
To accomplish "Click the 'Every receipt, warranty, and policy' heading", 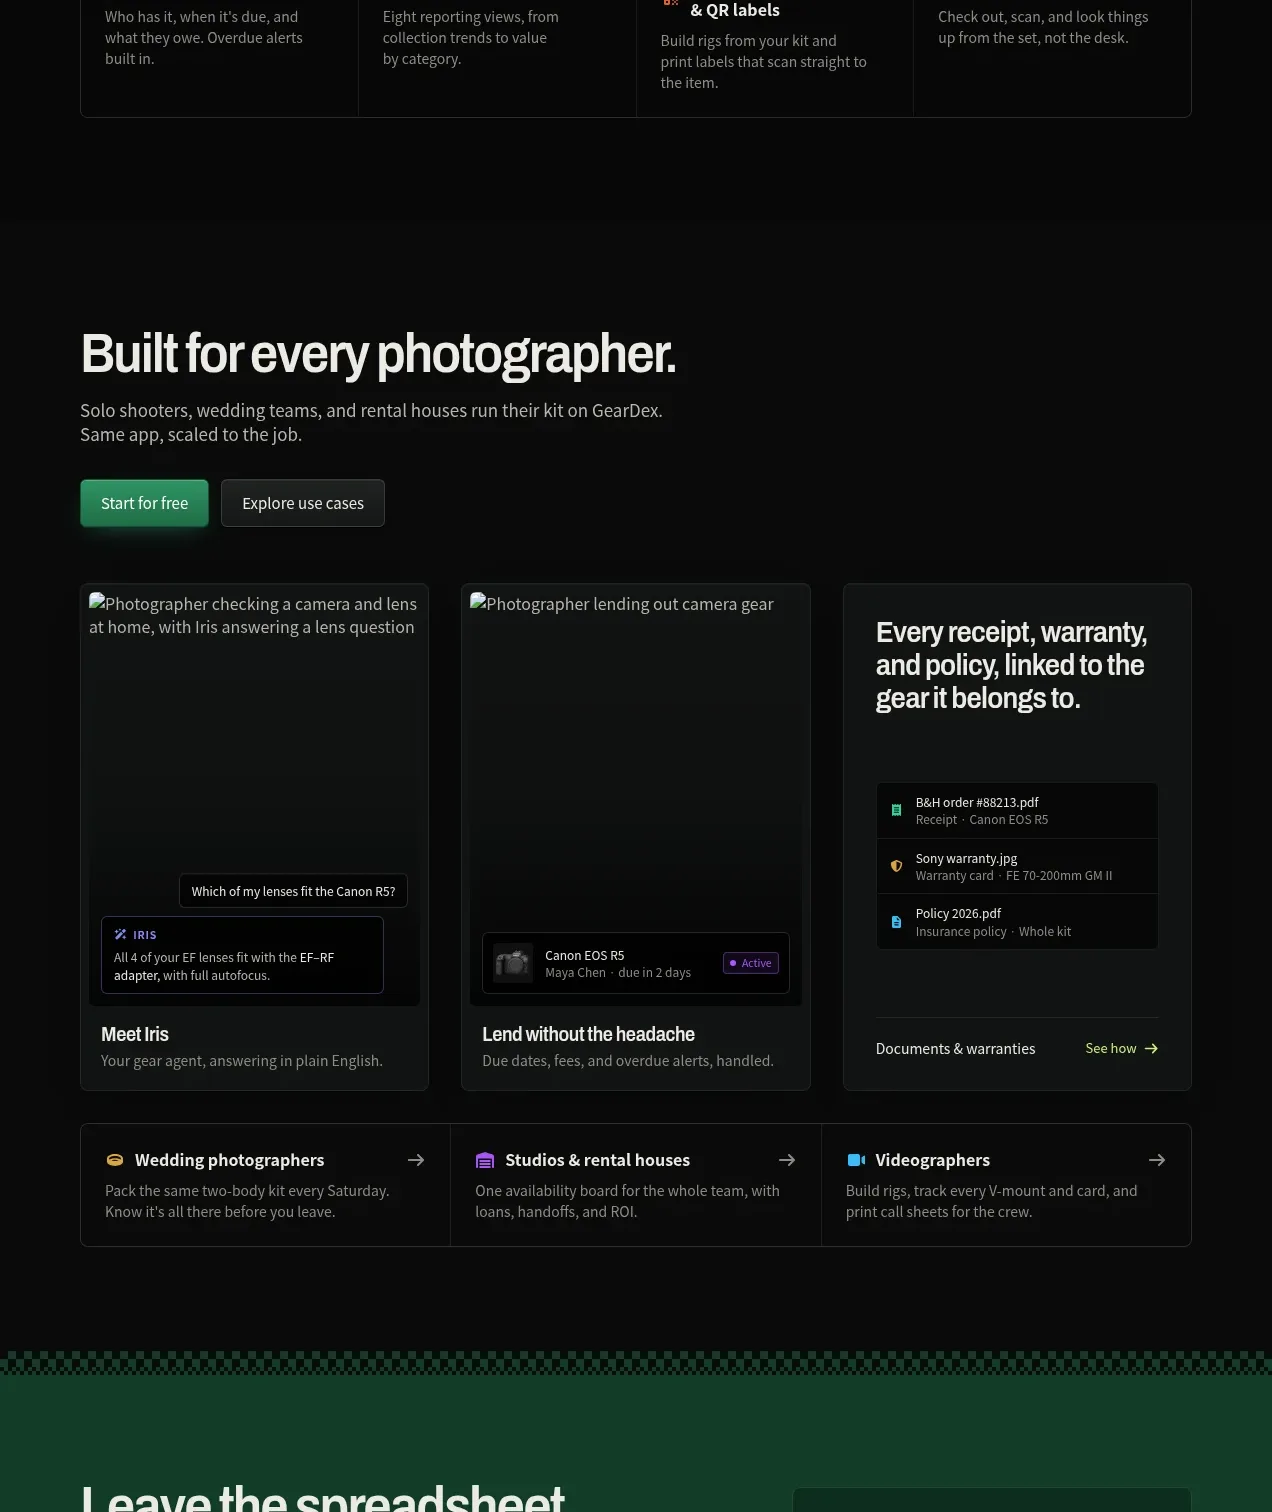I will (1011, 665).
